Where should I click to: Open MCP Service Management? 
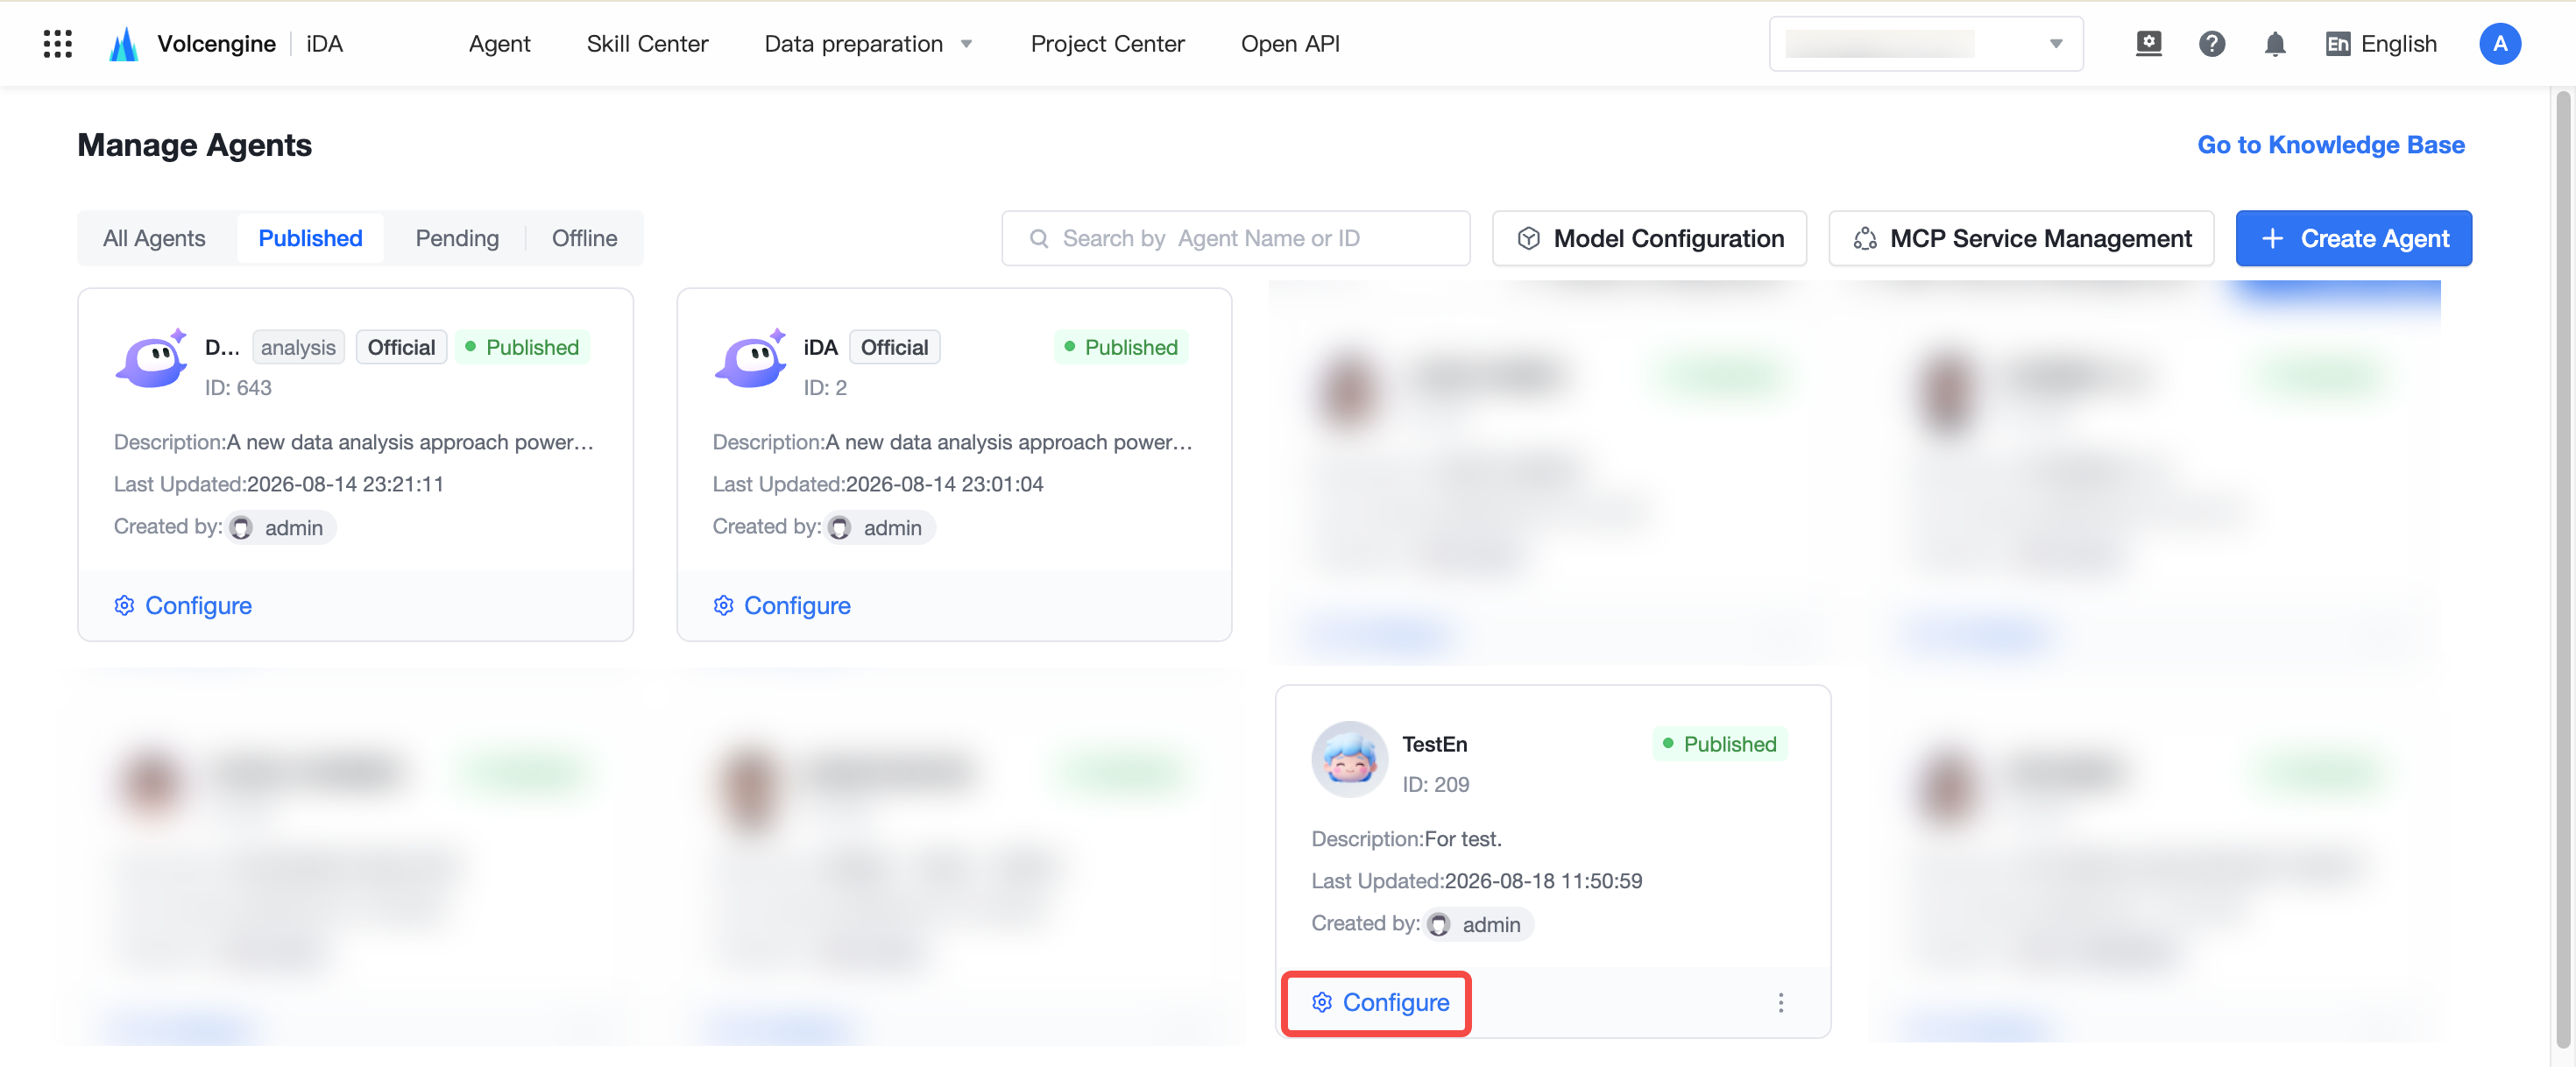click(x=2020, y=238)
